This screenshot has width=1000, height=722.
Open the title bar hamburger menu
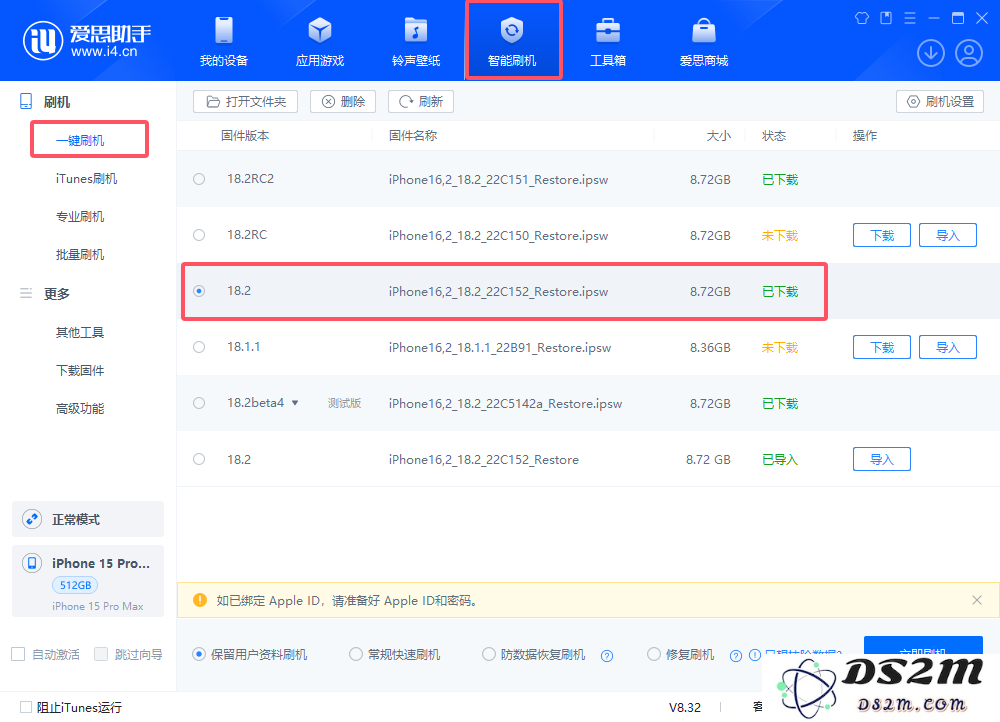click(x=910, y=18)
